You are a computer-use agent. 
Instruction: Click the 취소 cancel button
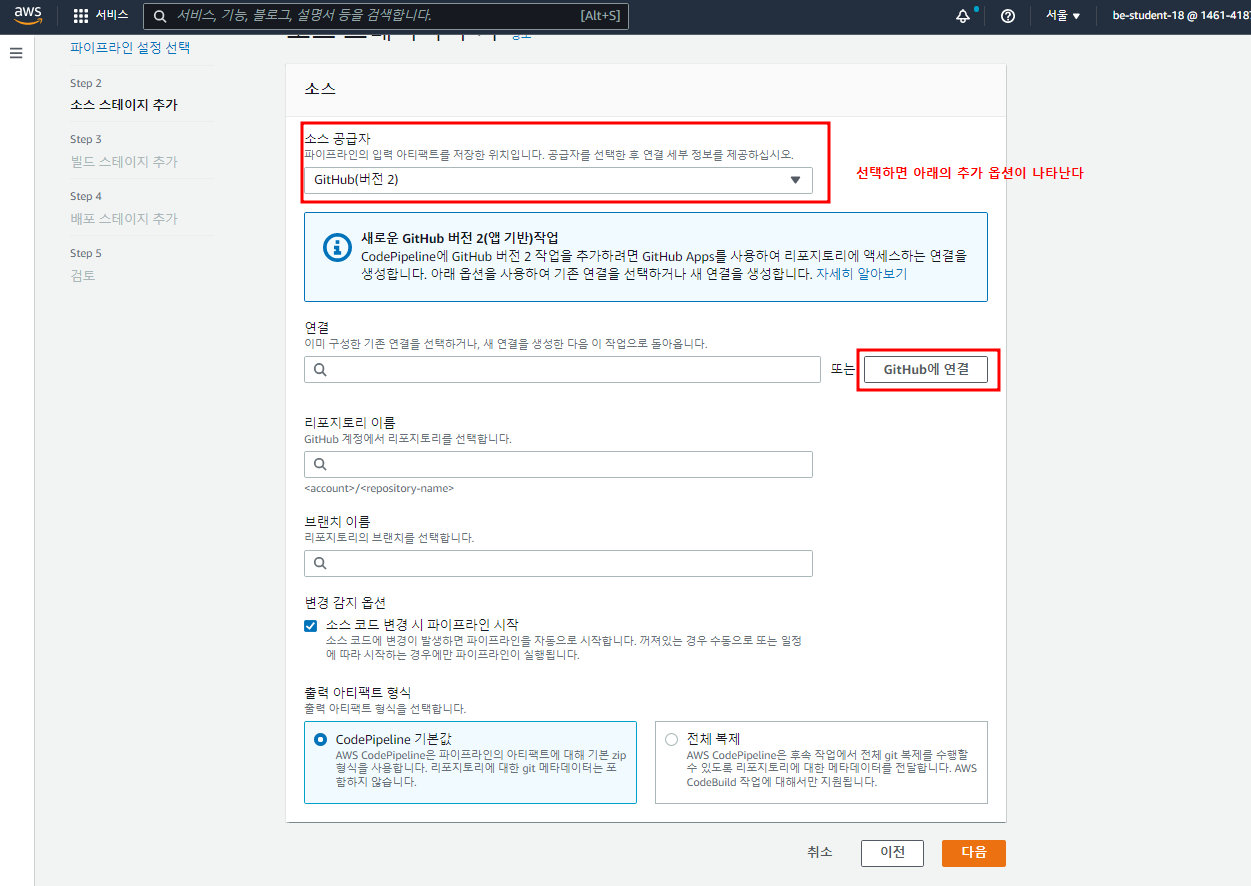coord(820,852)
